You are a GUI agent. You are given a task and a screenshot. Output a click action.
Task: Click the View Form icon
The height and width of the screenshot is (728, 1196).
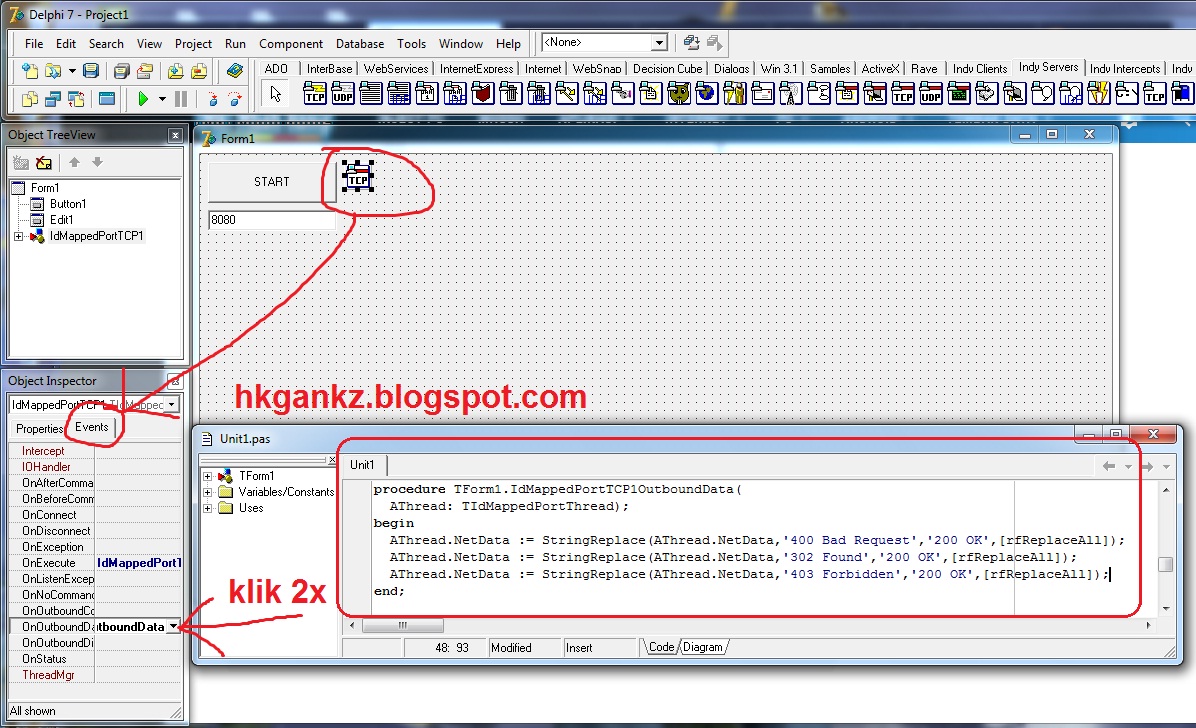tap(53, 98)
